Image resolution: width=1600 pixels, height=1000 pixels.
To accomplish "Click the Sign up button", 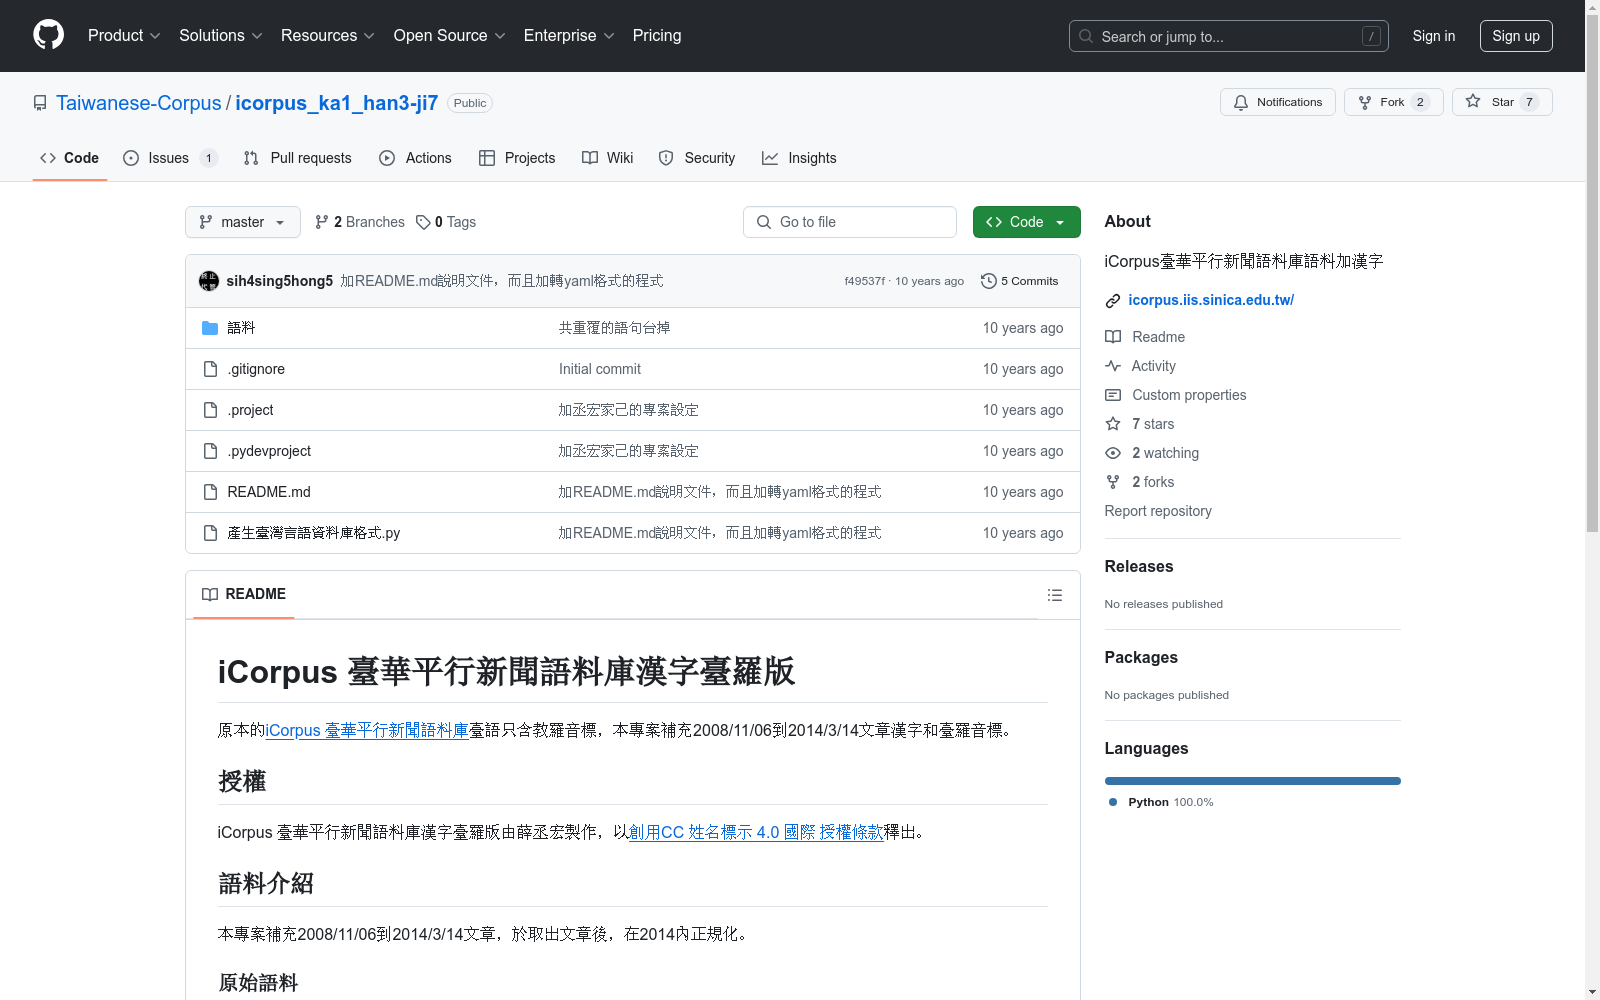I will pos(1516,36).
